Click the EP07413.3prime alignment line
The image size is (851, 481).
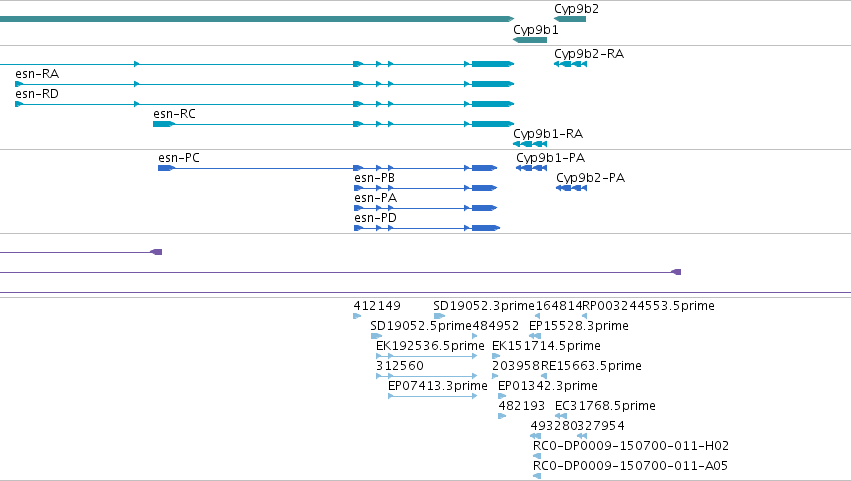coord(433,396)
